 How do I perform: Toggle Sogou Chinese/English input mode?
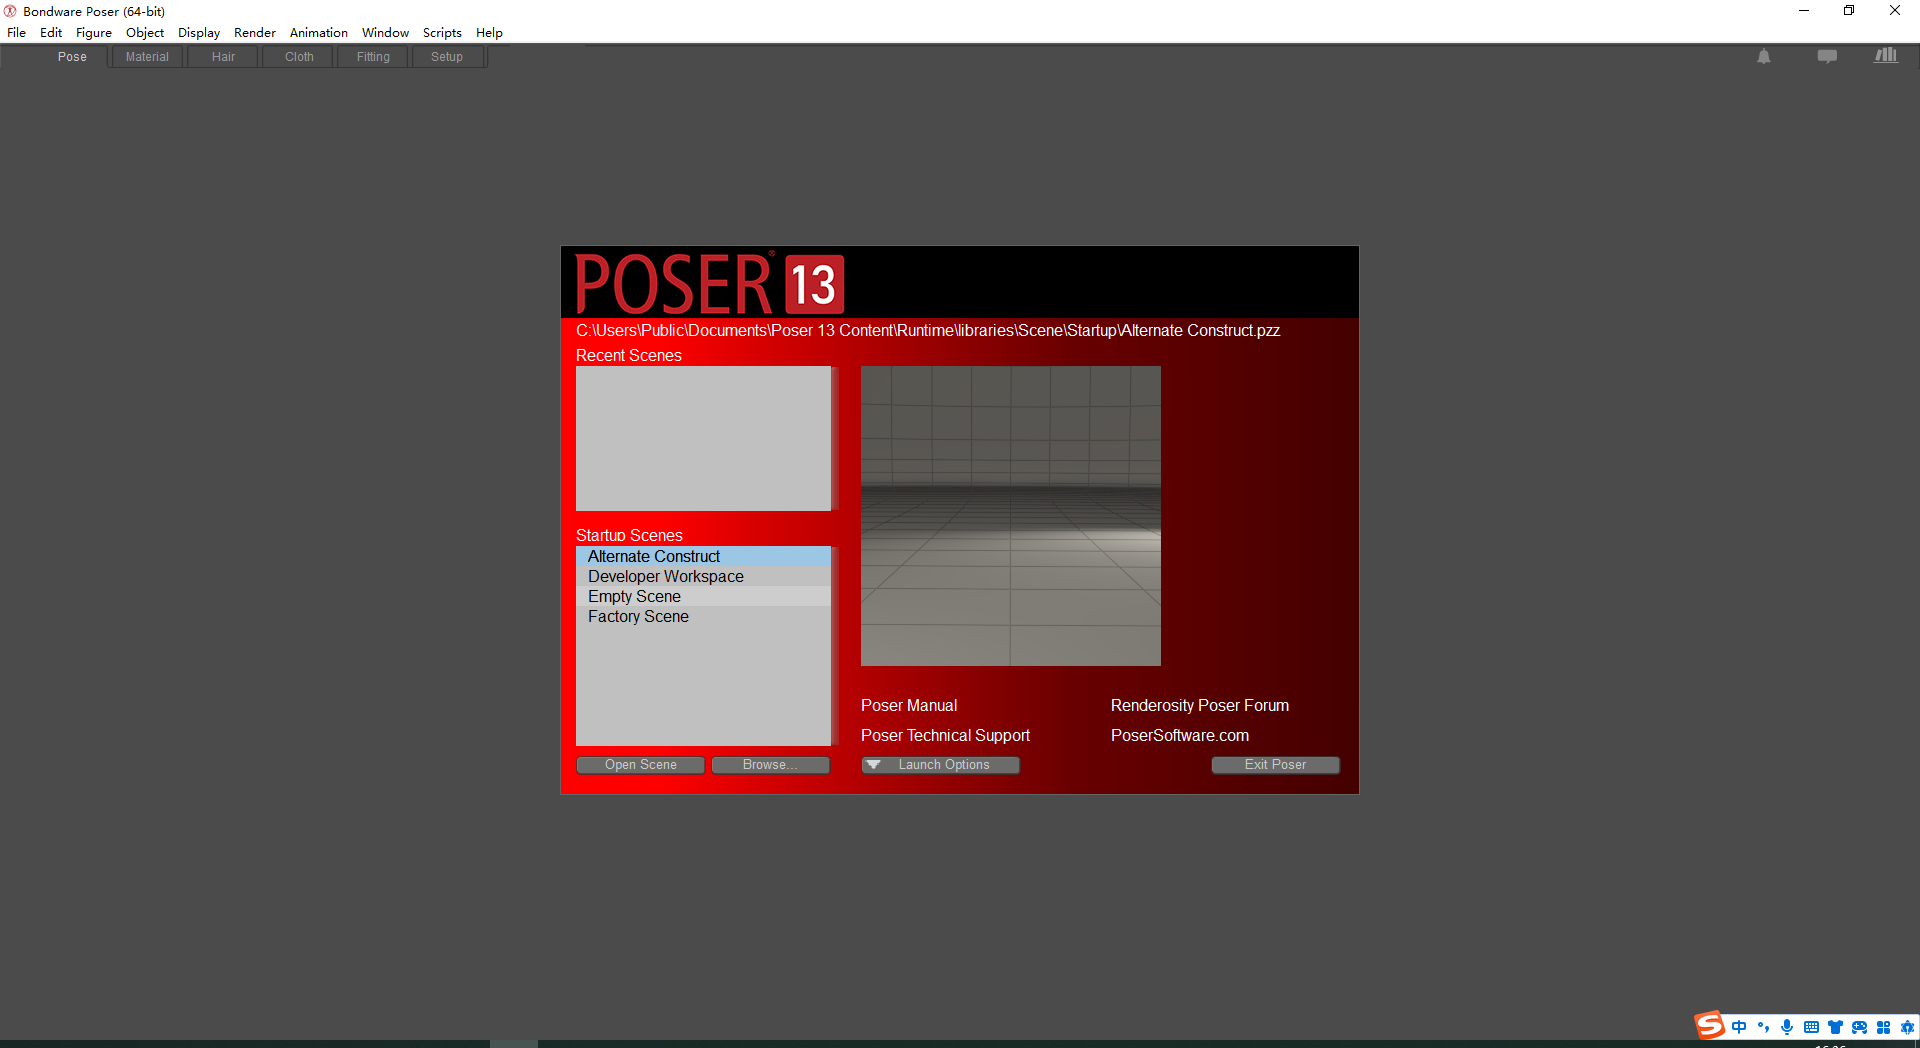[1740, 1026]
